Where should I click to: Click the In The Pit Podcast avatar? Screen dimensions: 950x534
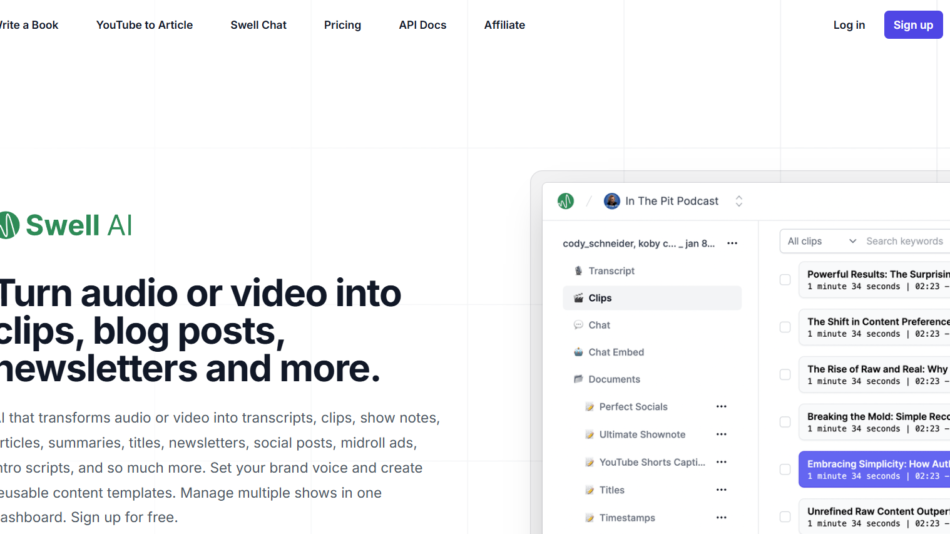click(612, 201)
